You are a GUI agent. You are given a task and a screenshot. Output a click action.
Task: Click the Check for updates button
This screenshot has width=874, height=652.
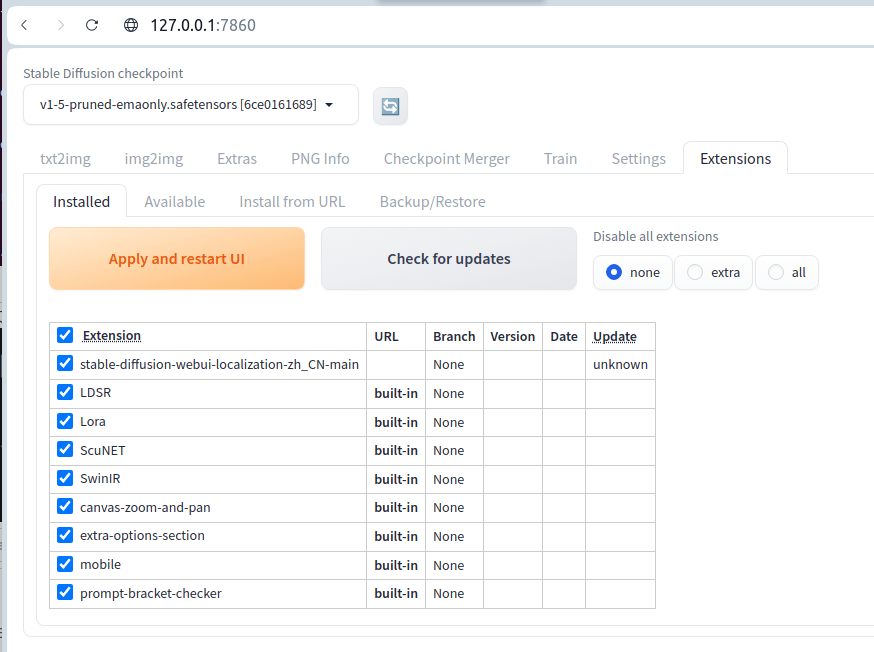click(449, 259)
